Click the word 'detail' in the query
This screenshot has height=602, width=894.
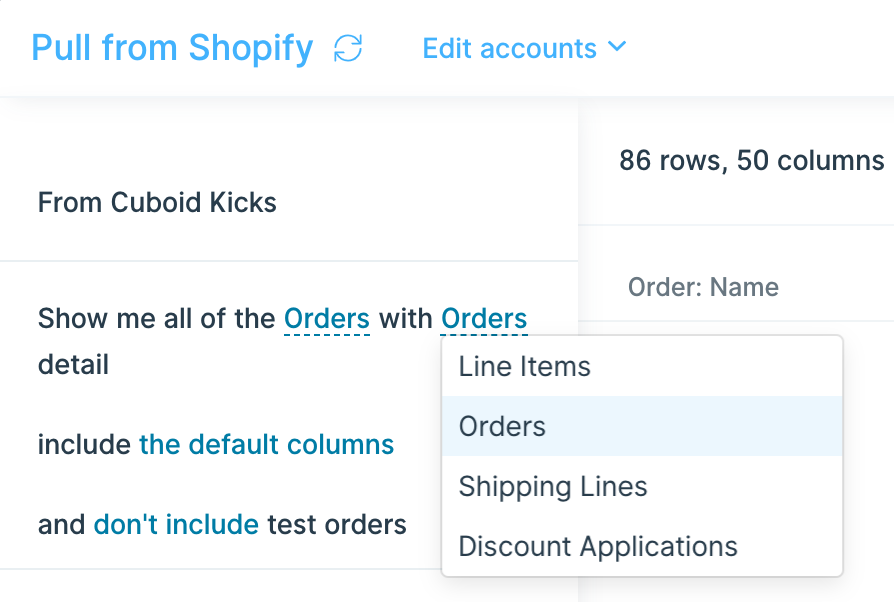tap(73, 364)
